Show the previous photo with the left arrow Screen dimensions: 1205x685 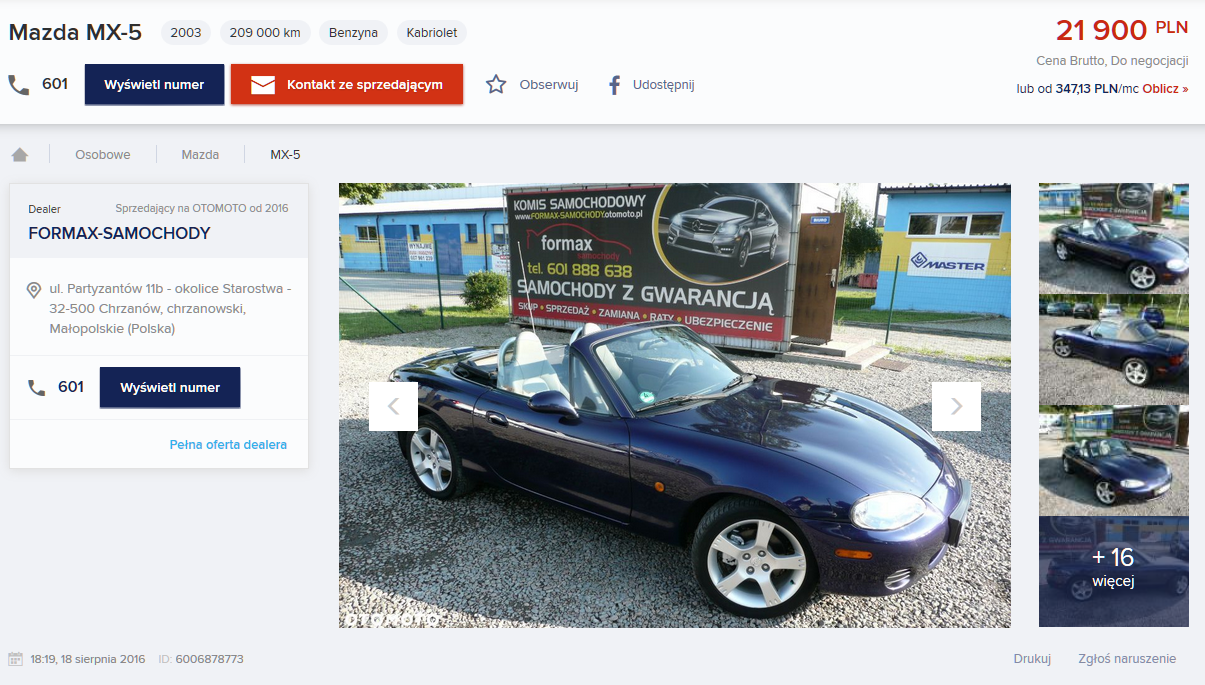(393, 406)
